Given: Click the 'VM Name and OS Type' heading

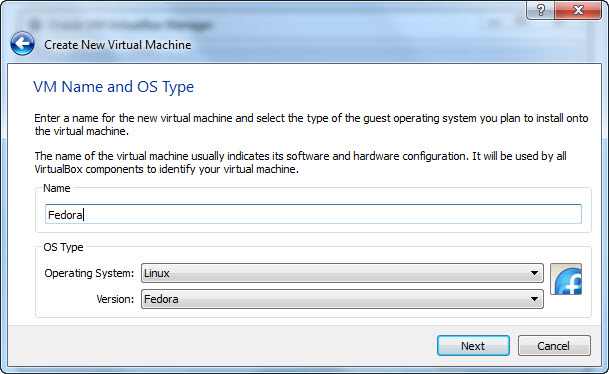Looking at the screenshot, I should point(113,87).
